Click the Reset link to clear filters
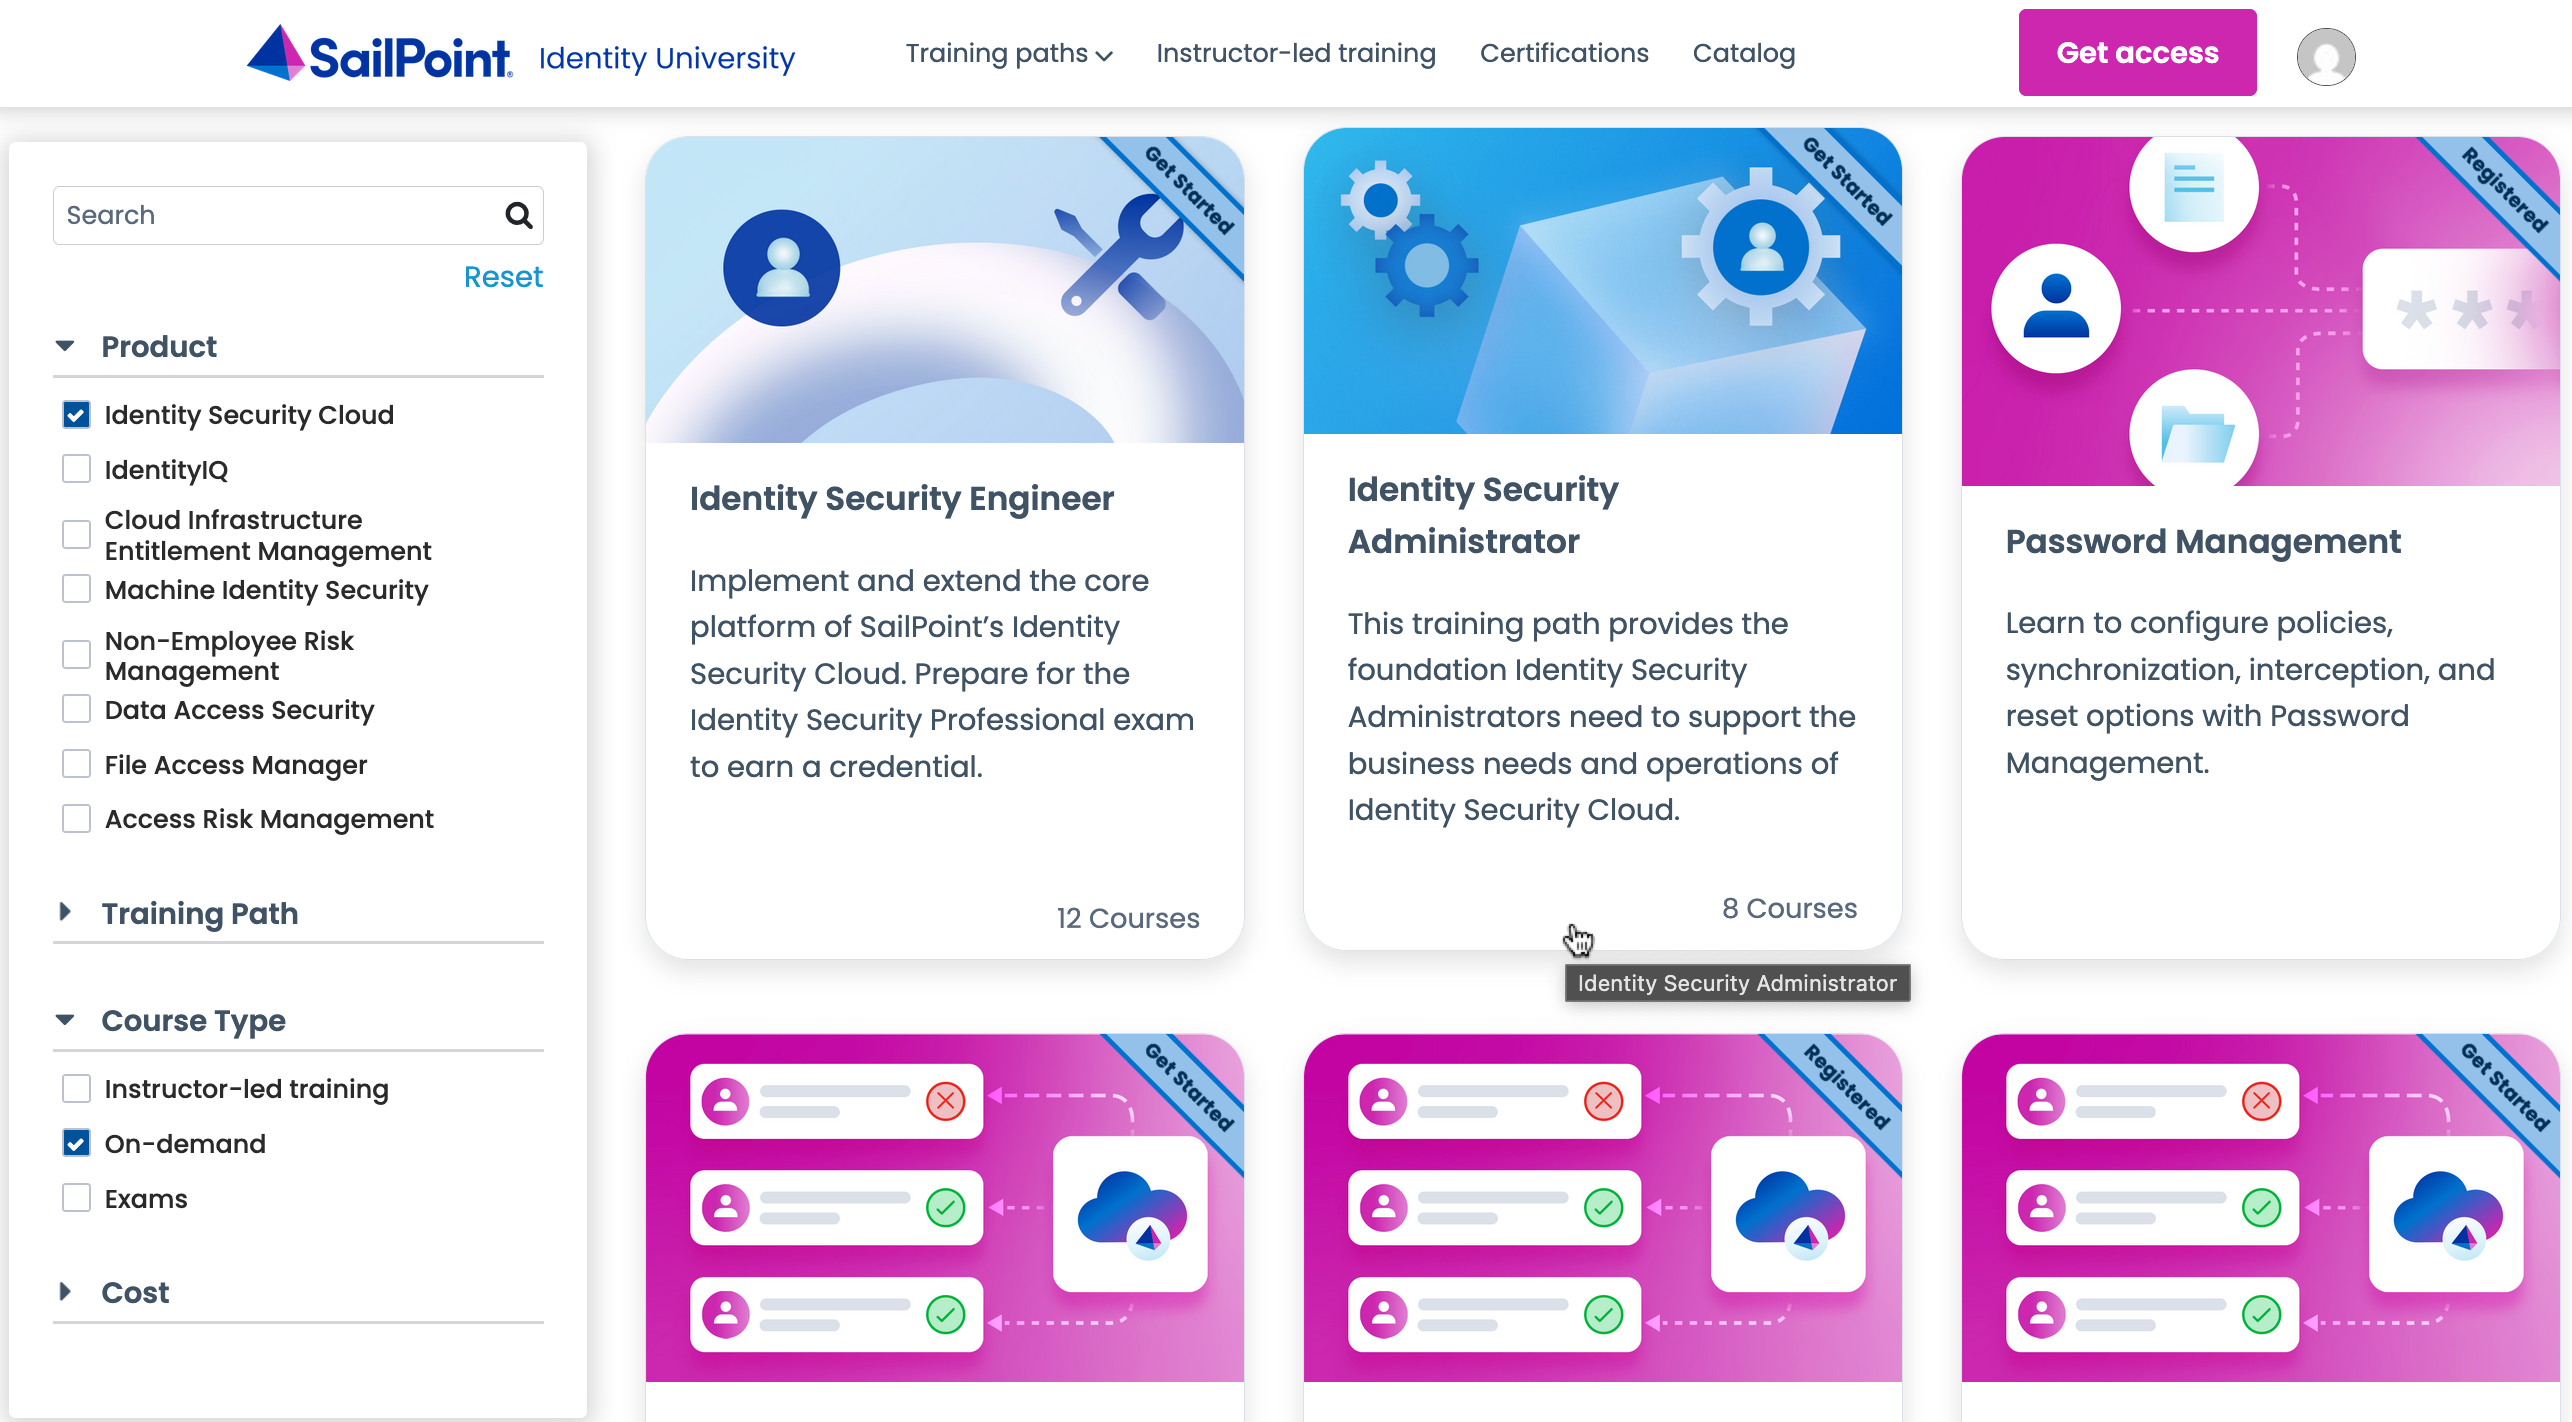This screenshot has height=1422, width=2572. click(x=503, y=276)
